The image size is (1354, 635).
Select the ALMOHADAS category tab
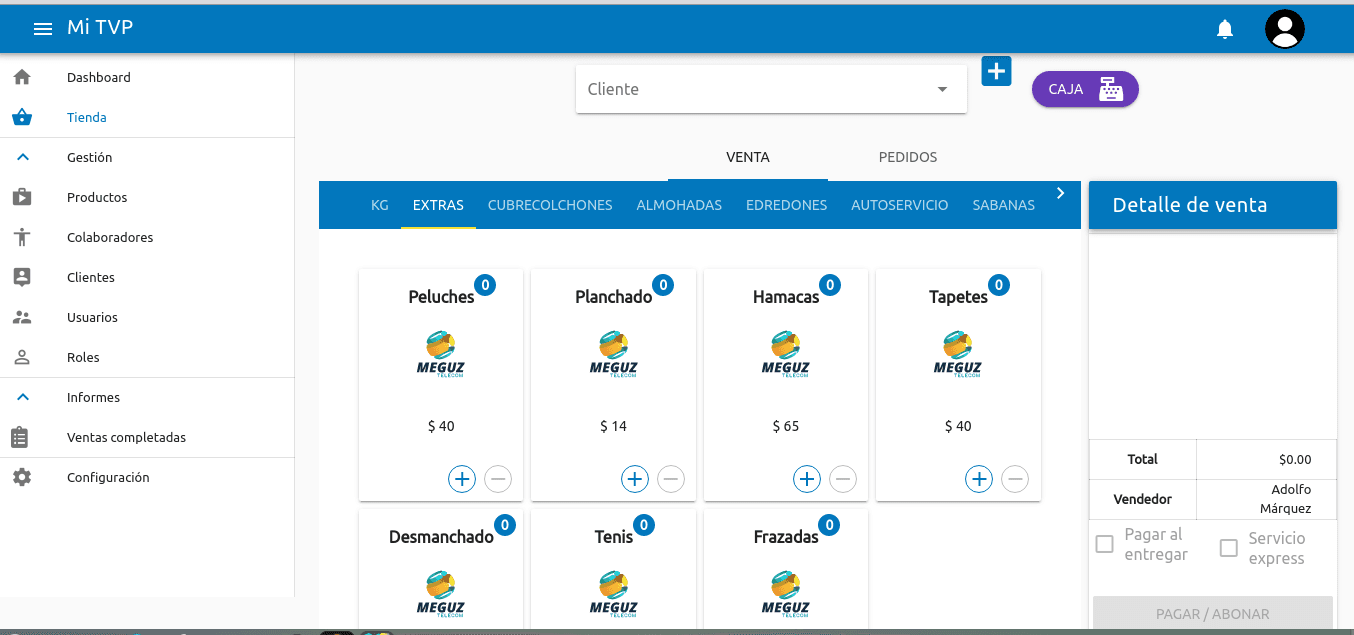pyautogui.click(x=679, y=205)
